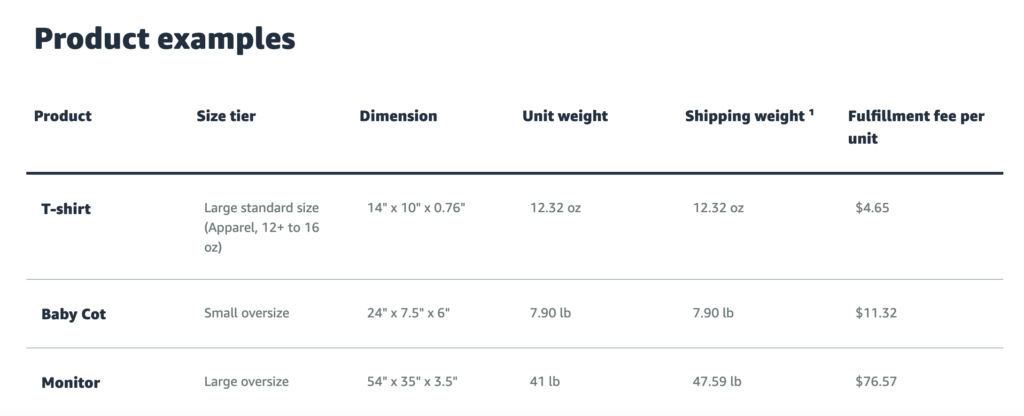The height and width of the screenshot is (416, 1024).
Task: Select the T-shirt product row label
Action: [x=66, y=209]
